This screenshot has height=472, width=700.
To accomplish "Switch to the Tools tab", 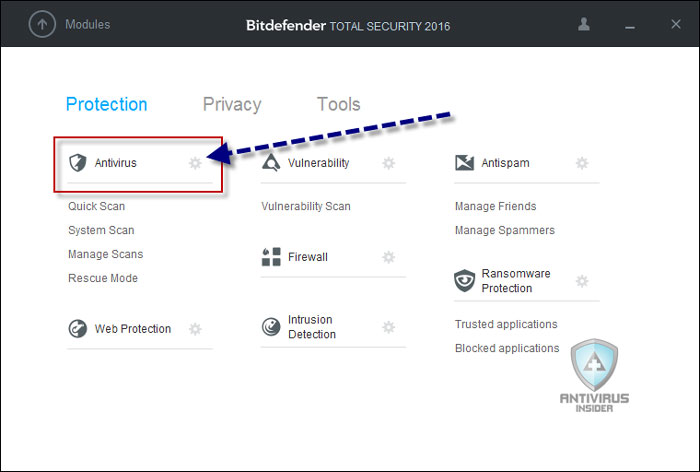I will pos(338,104).
